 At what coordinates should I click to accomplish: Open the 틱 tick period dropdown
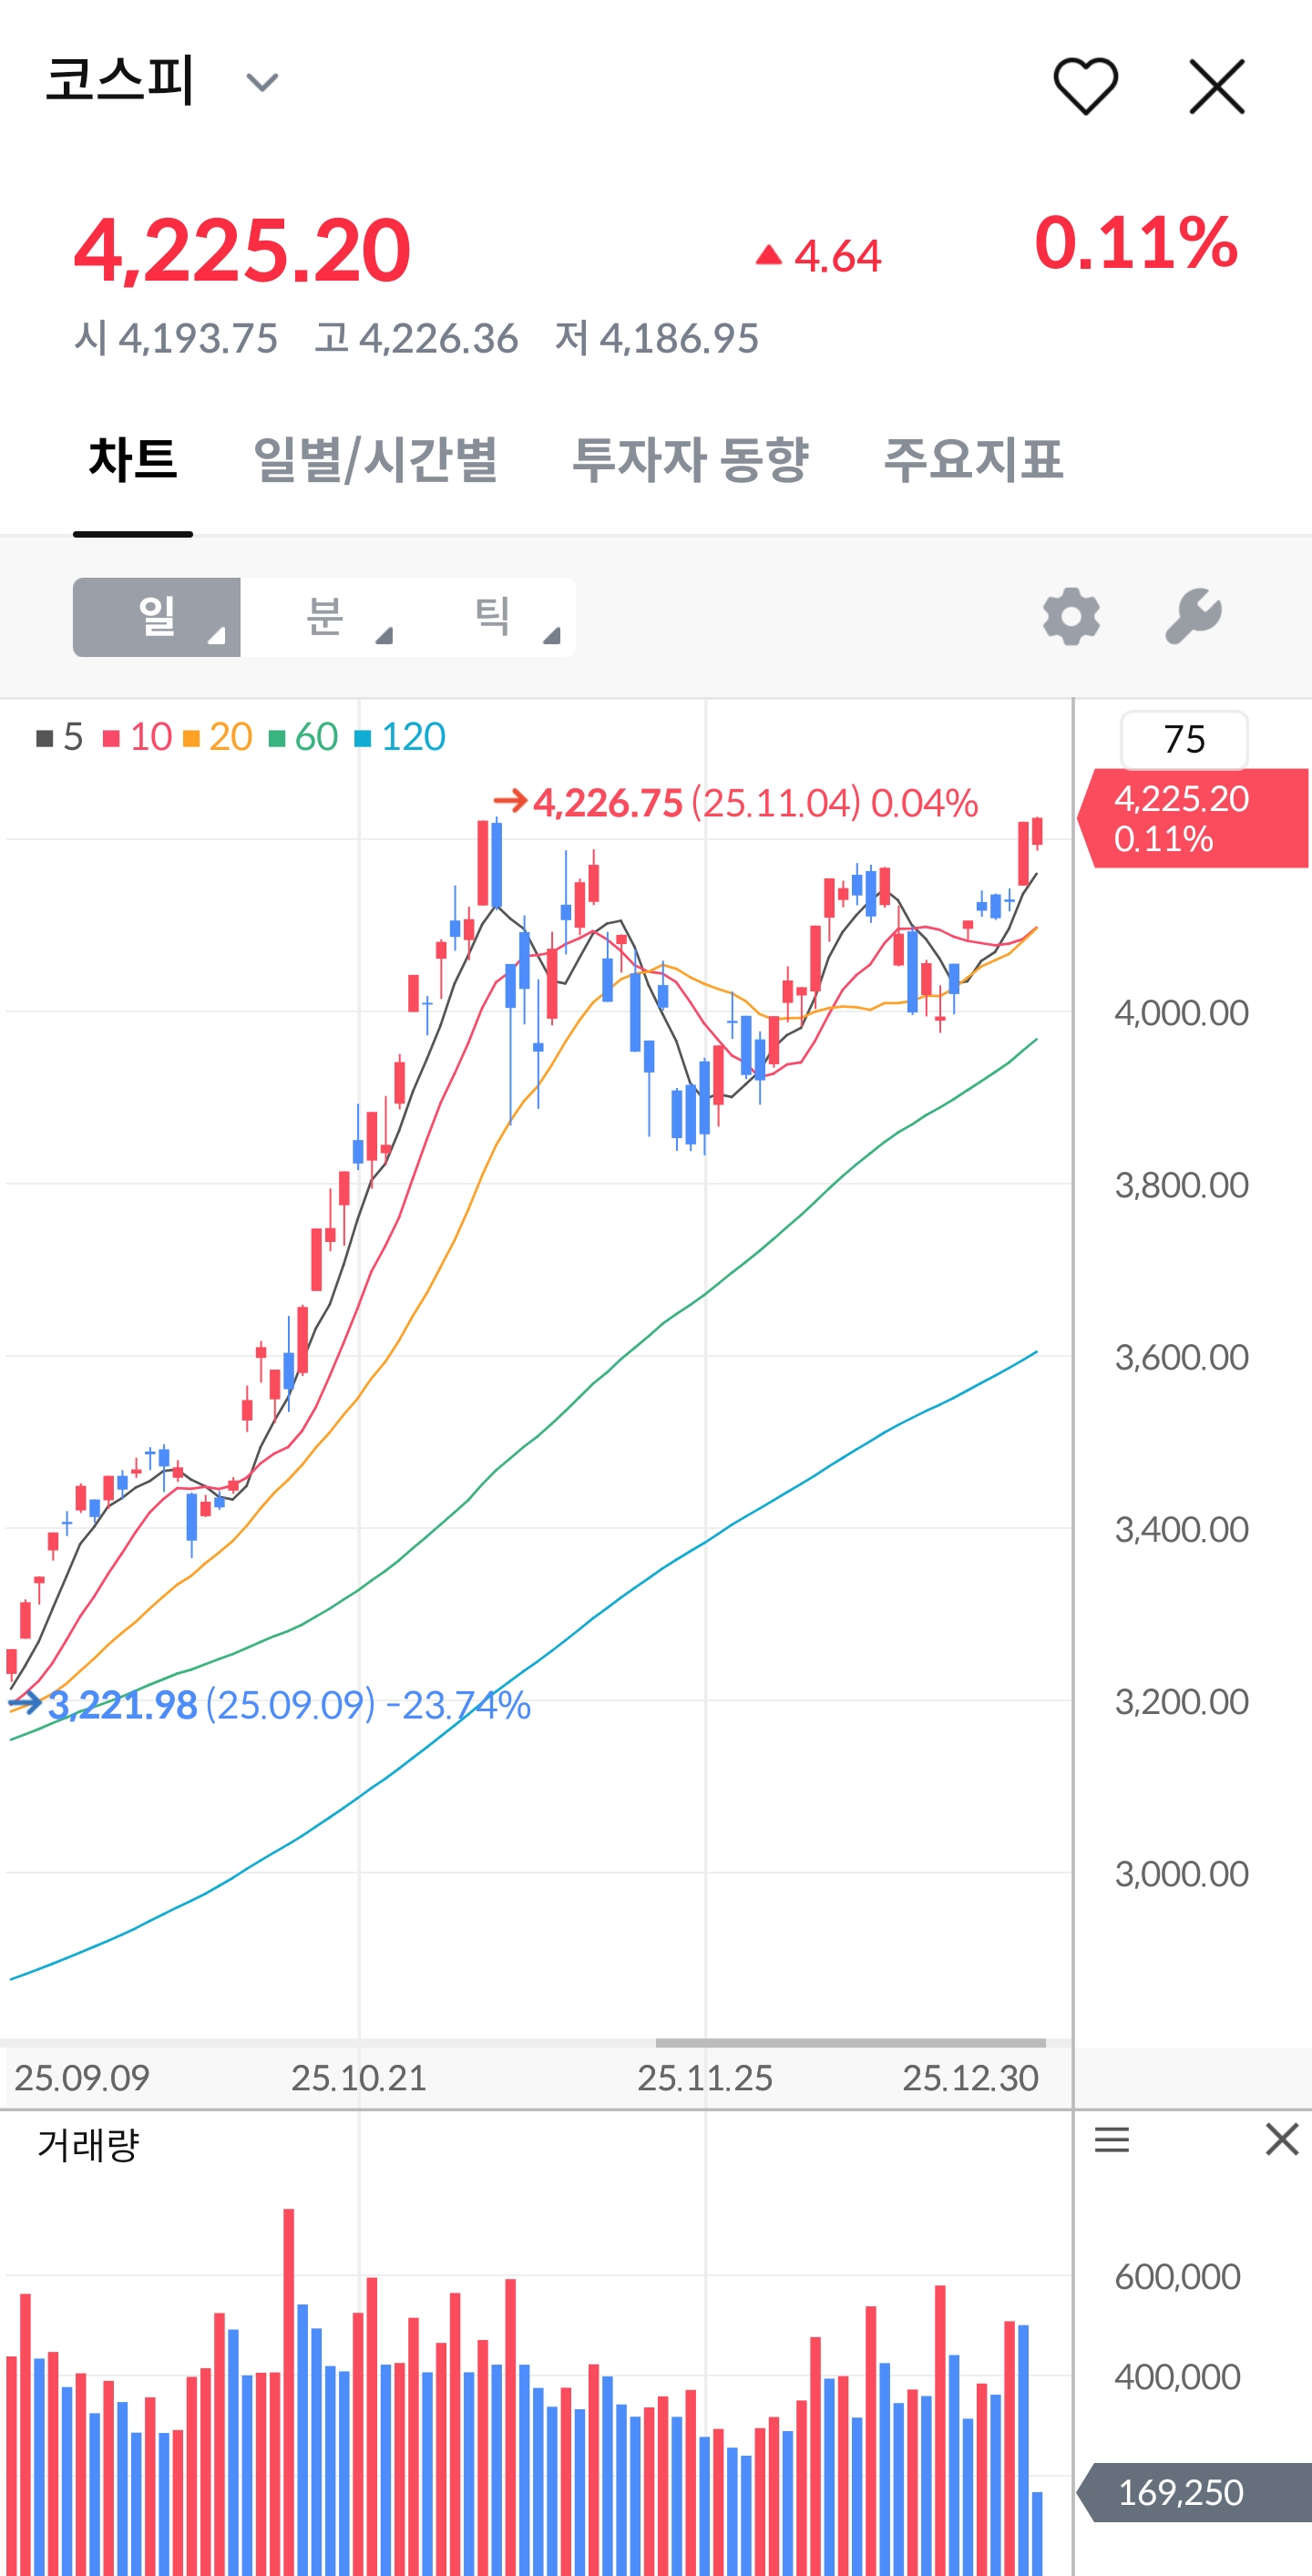pos(493,617)
